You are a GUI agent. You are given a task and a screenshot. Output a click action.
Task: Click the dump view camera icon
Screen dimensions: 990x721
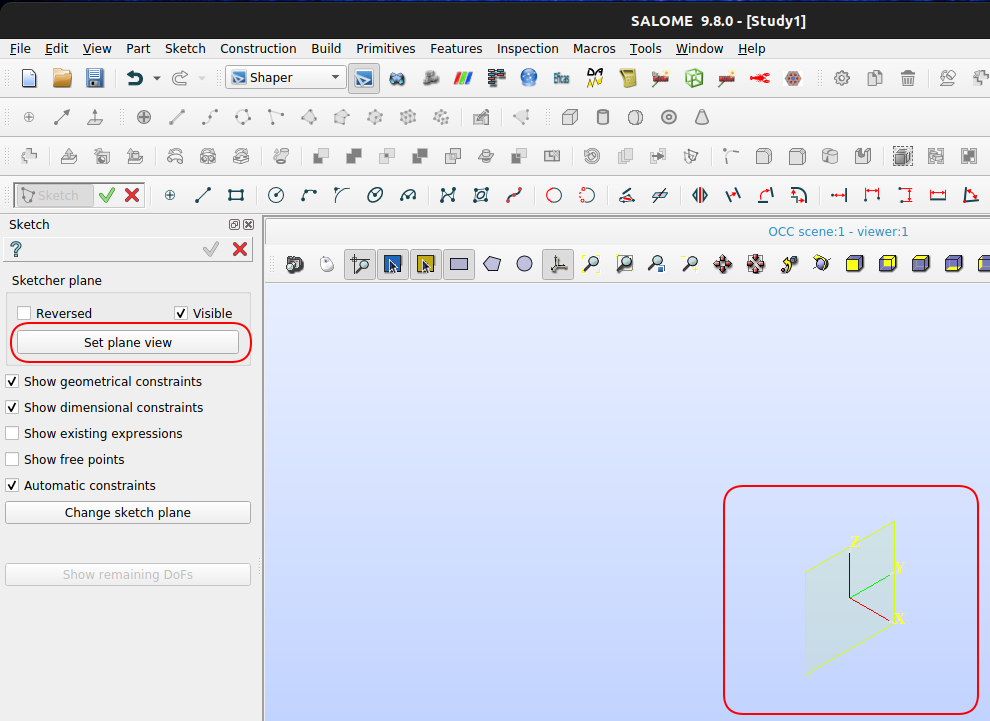(x=295, y=264)
